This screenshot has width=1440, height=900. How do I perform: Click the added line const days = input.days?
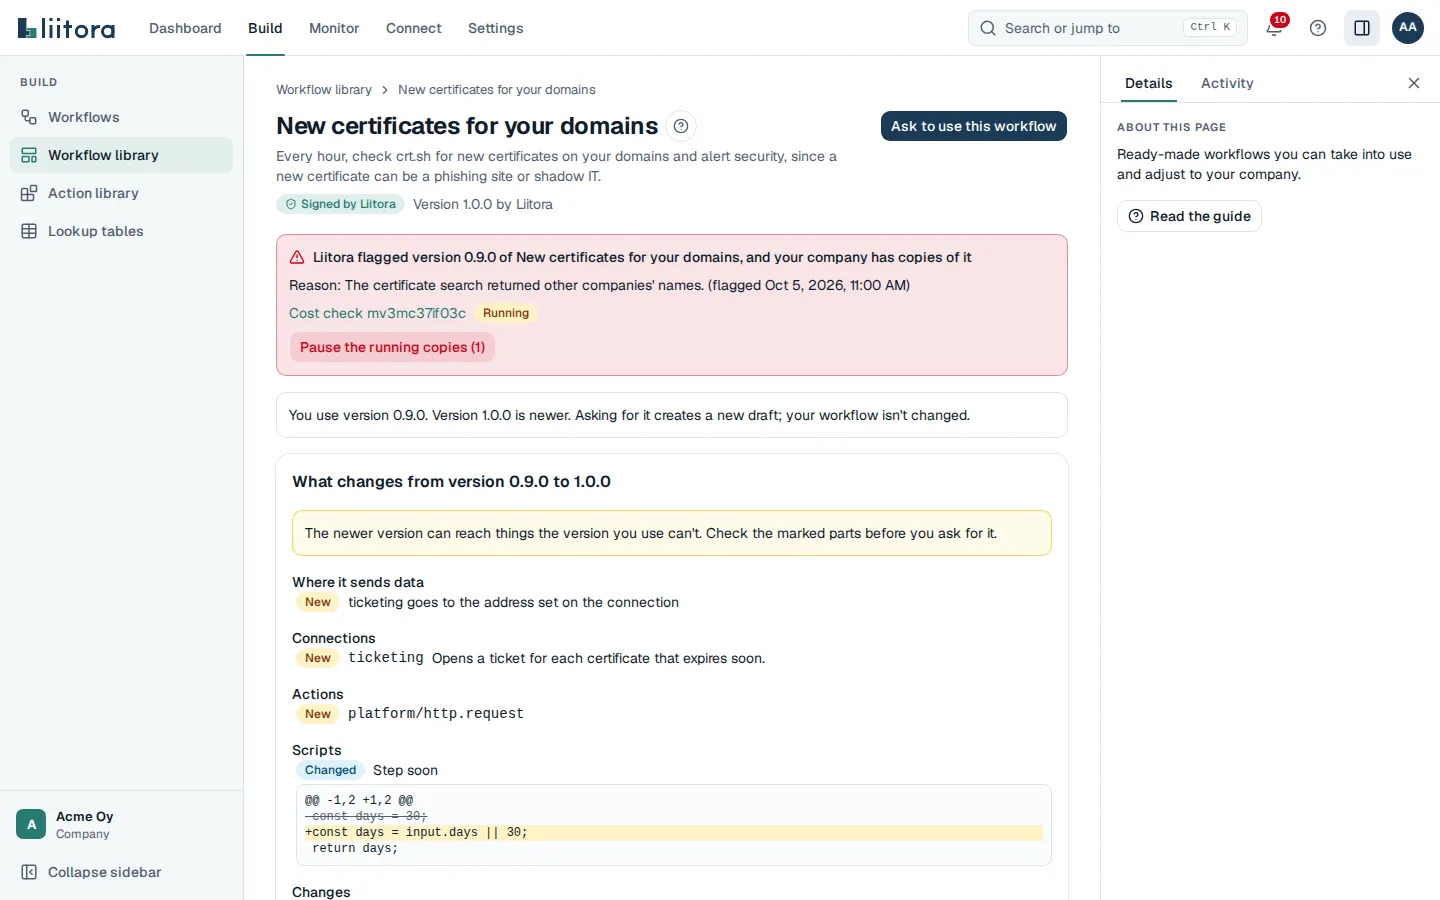tap(674, 832)
